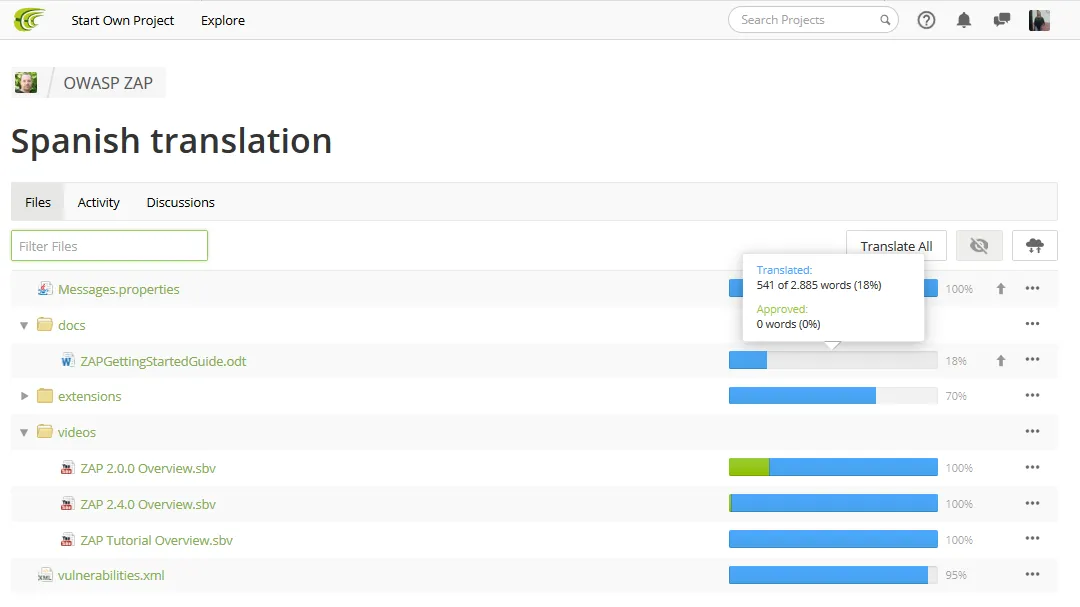Collapse the docs folder
This screenshot has width=1080, height=607.
tap(24, 325)
